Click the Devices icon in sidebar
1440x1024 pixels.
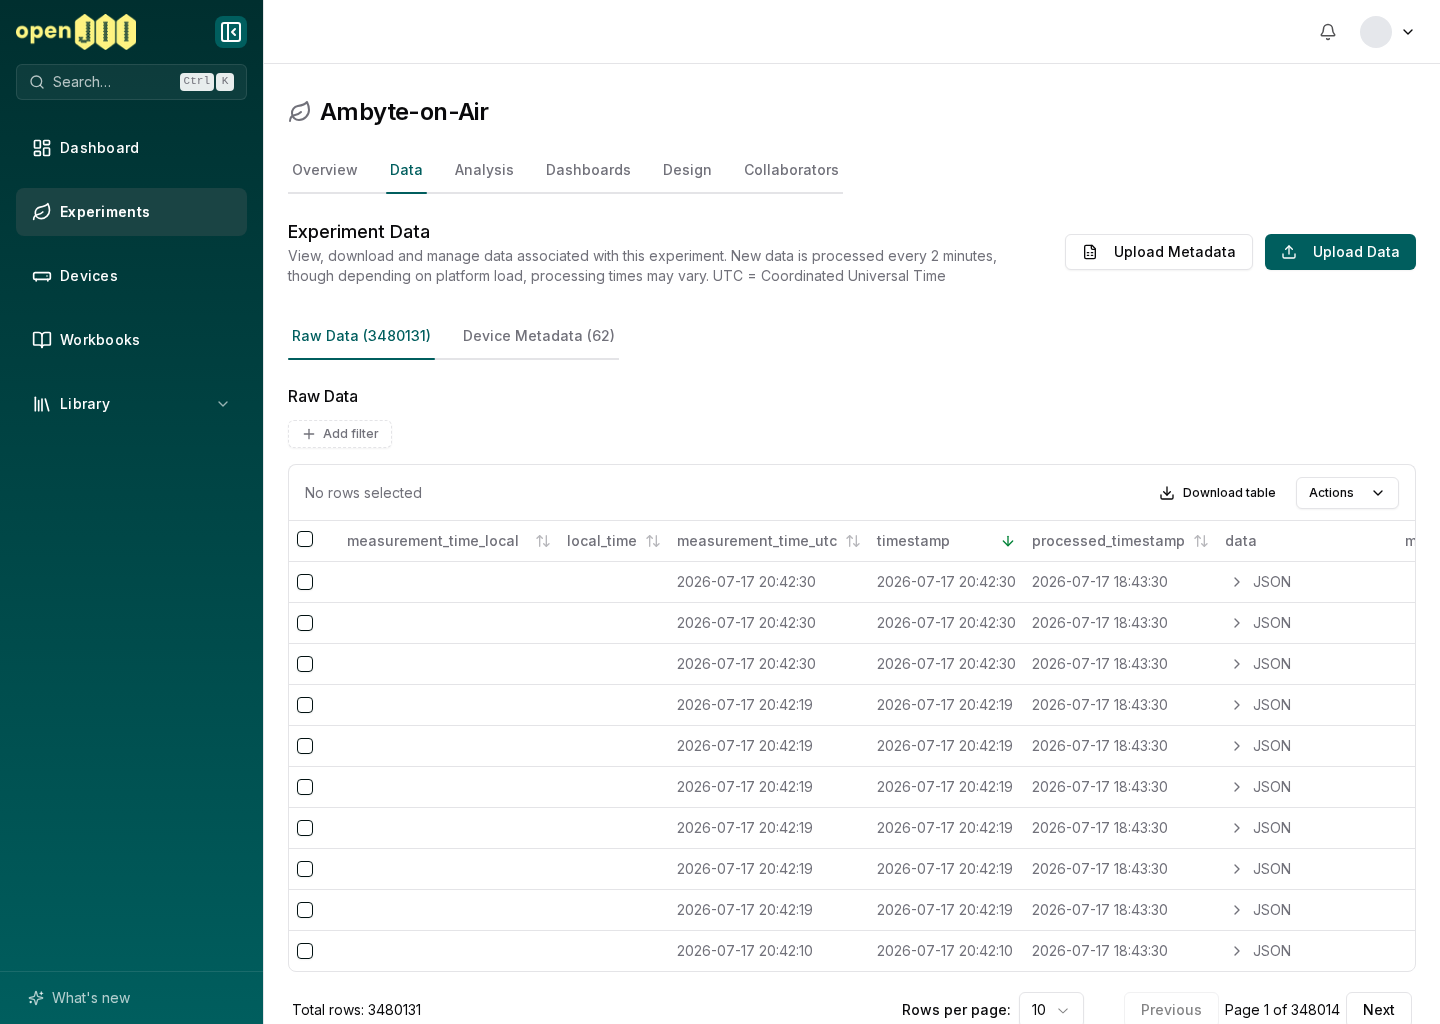coord(42,276)
